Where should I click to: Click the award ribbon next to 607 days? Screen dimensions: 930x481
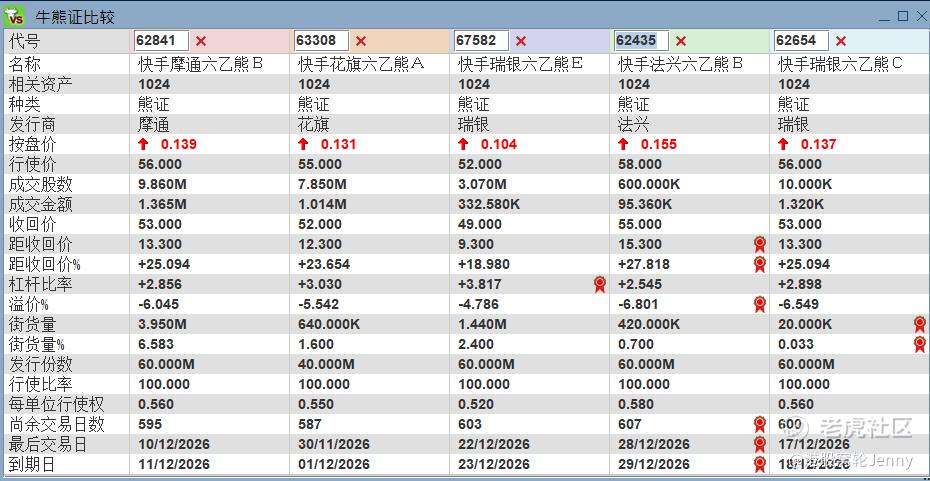tap(760, 424)
